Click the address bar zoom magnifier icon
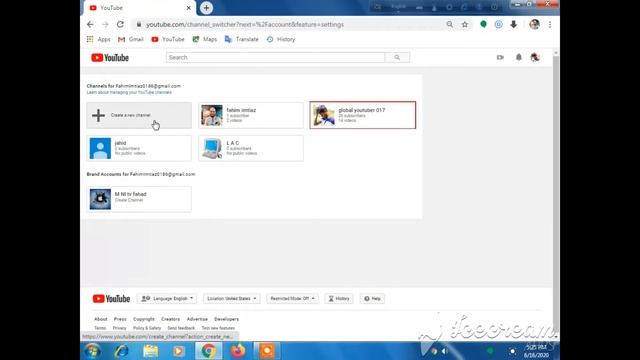The height and width of the screenshot is (360, 640). [449, 24]
